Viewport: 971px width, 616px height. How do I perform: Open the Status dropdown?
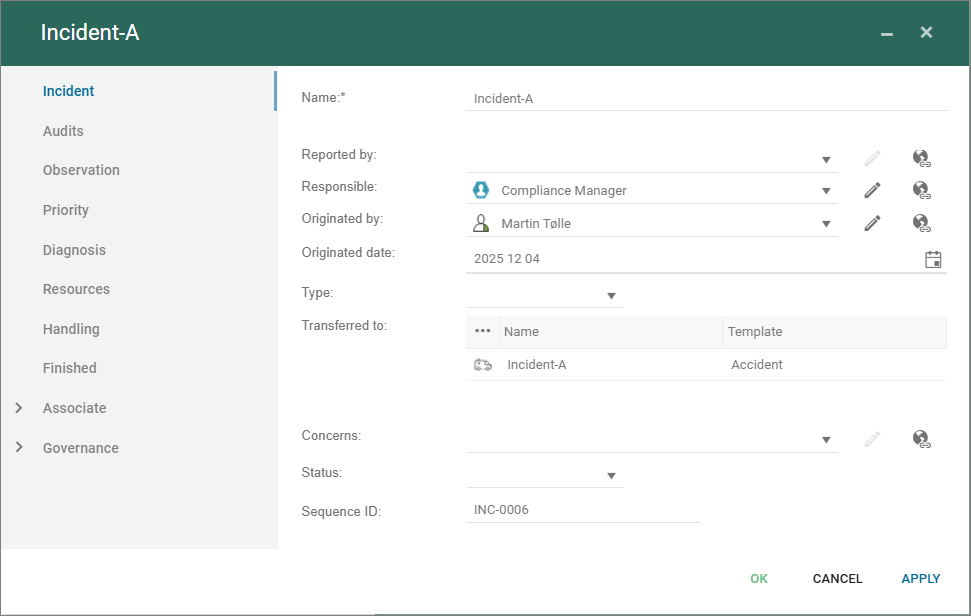[x=611, y=476]
